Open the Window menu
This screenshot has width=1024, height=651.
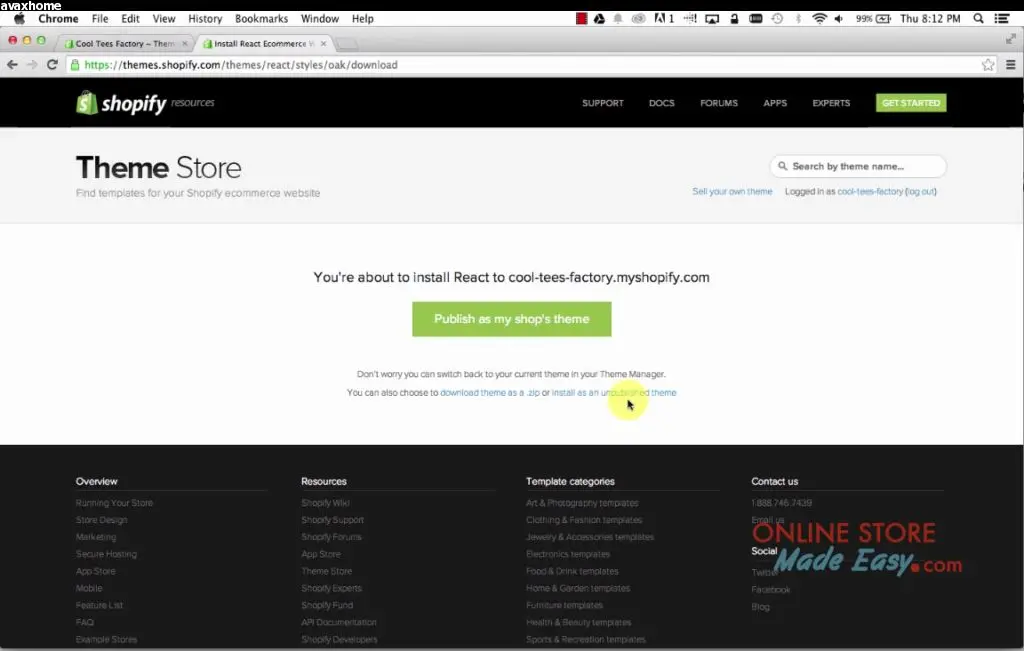point(319,18)
